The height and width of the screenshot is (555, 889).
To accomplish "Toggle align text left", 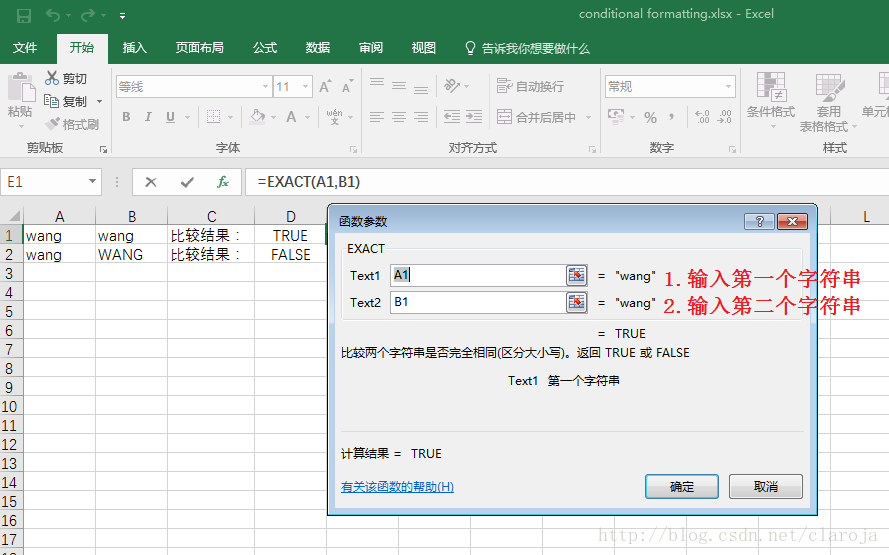I will point(377,117).
